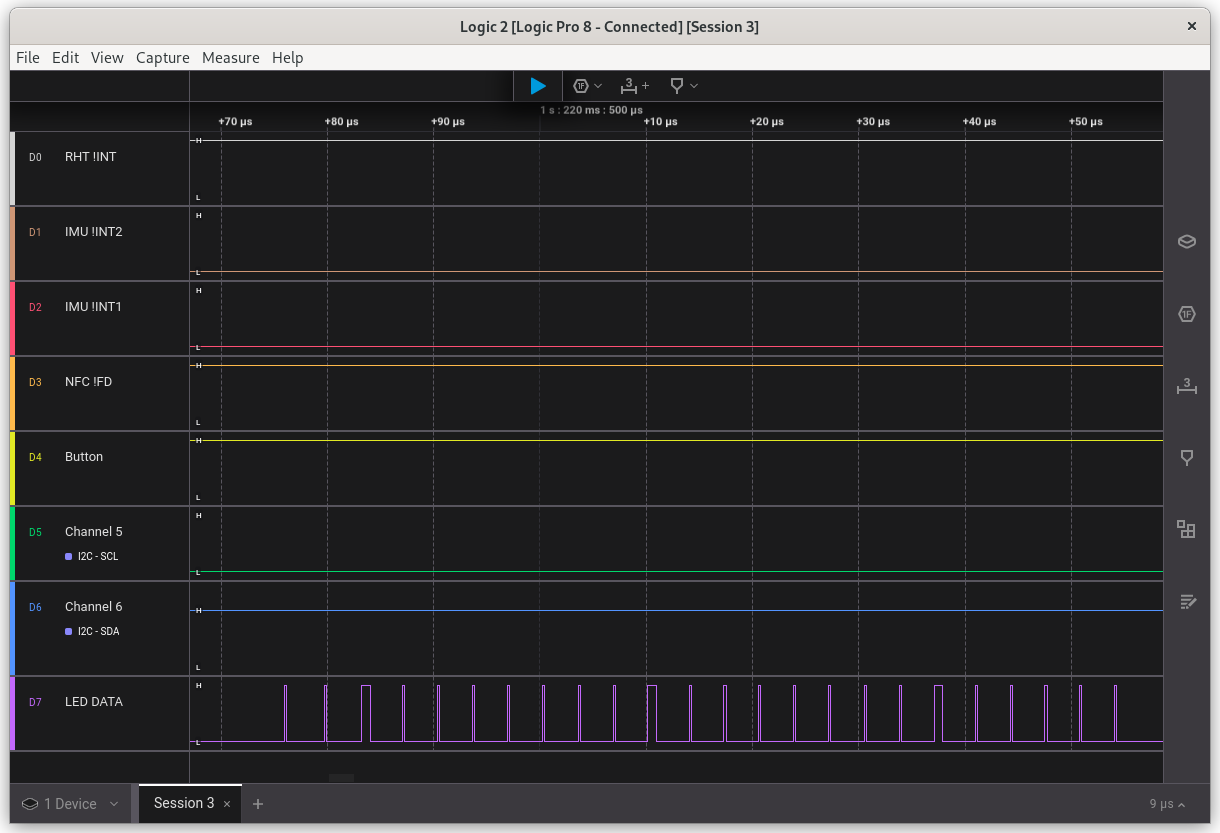Open the Measurements panel in right sidebar
The width and height of the screenshot is (1220, 833).
point(1187,386)
